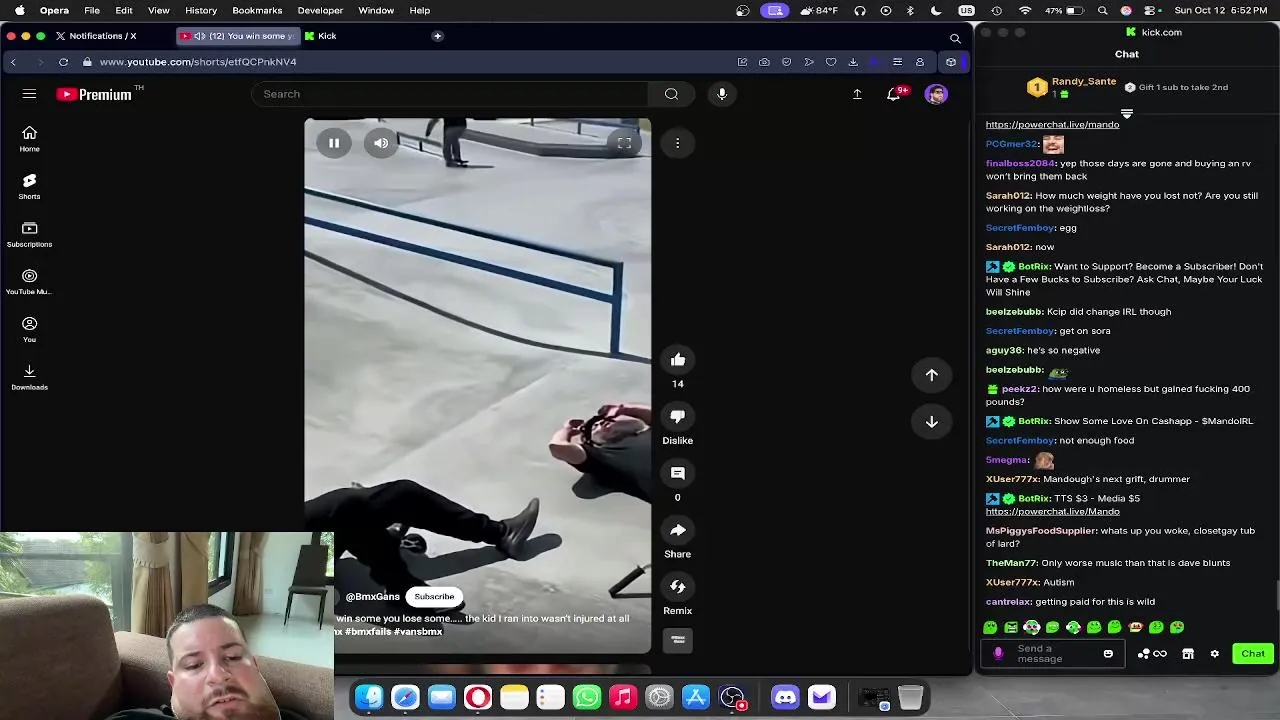
Task: Open the Opera application menu
Action: pyautogui.click(x=54, y=11)
